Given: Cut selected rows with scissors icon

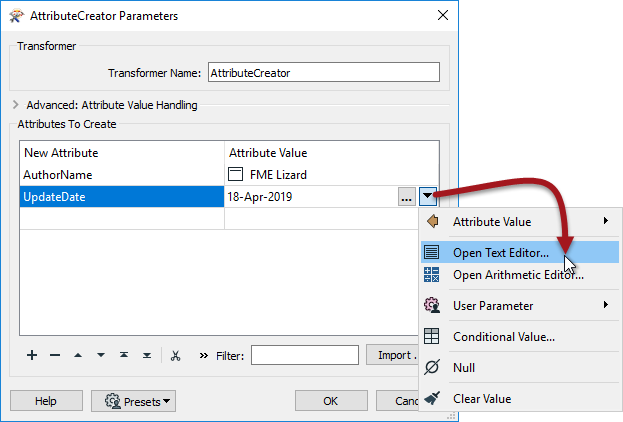Looking at the screenshot, I should click(x=175, y=355).
